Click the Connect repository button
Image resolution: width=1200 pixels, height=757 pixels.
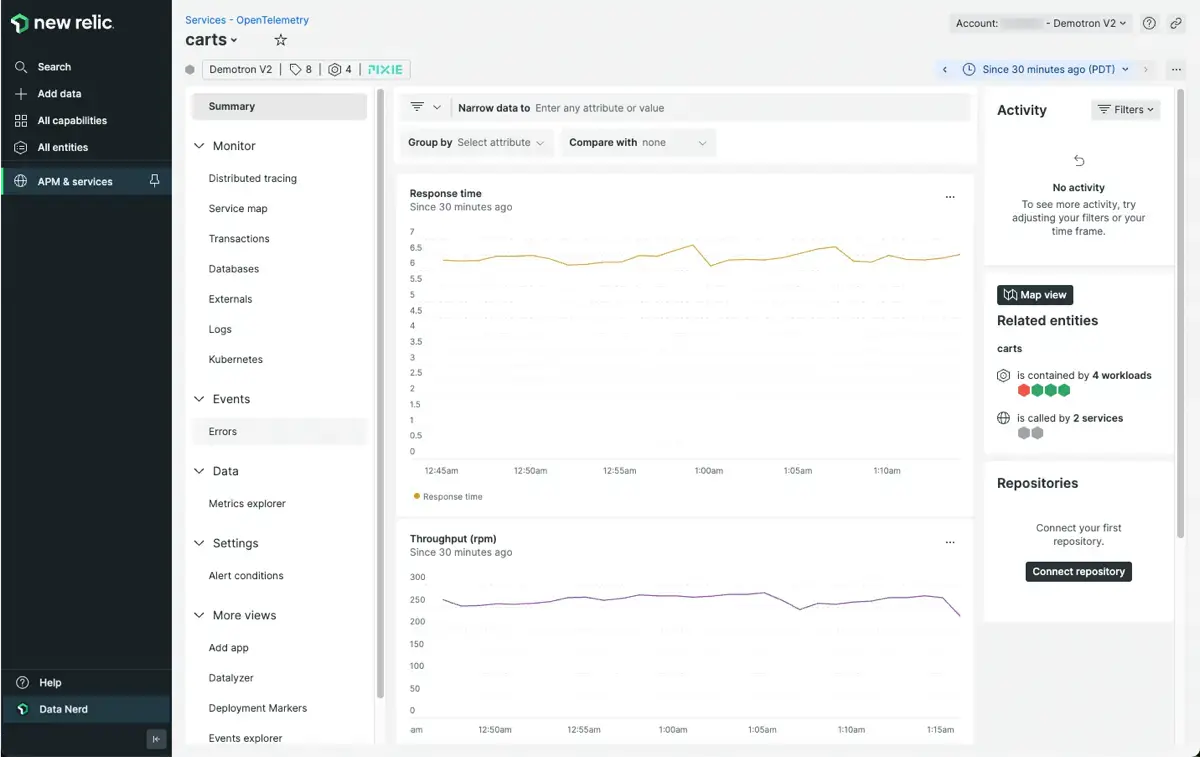[1078, 572]
